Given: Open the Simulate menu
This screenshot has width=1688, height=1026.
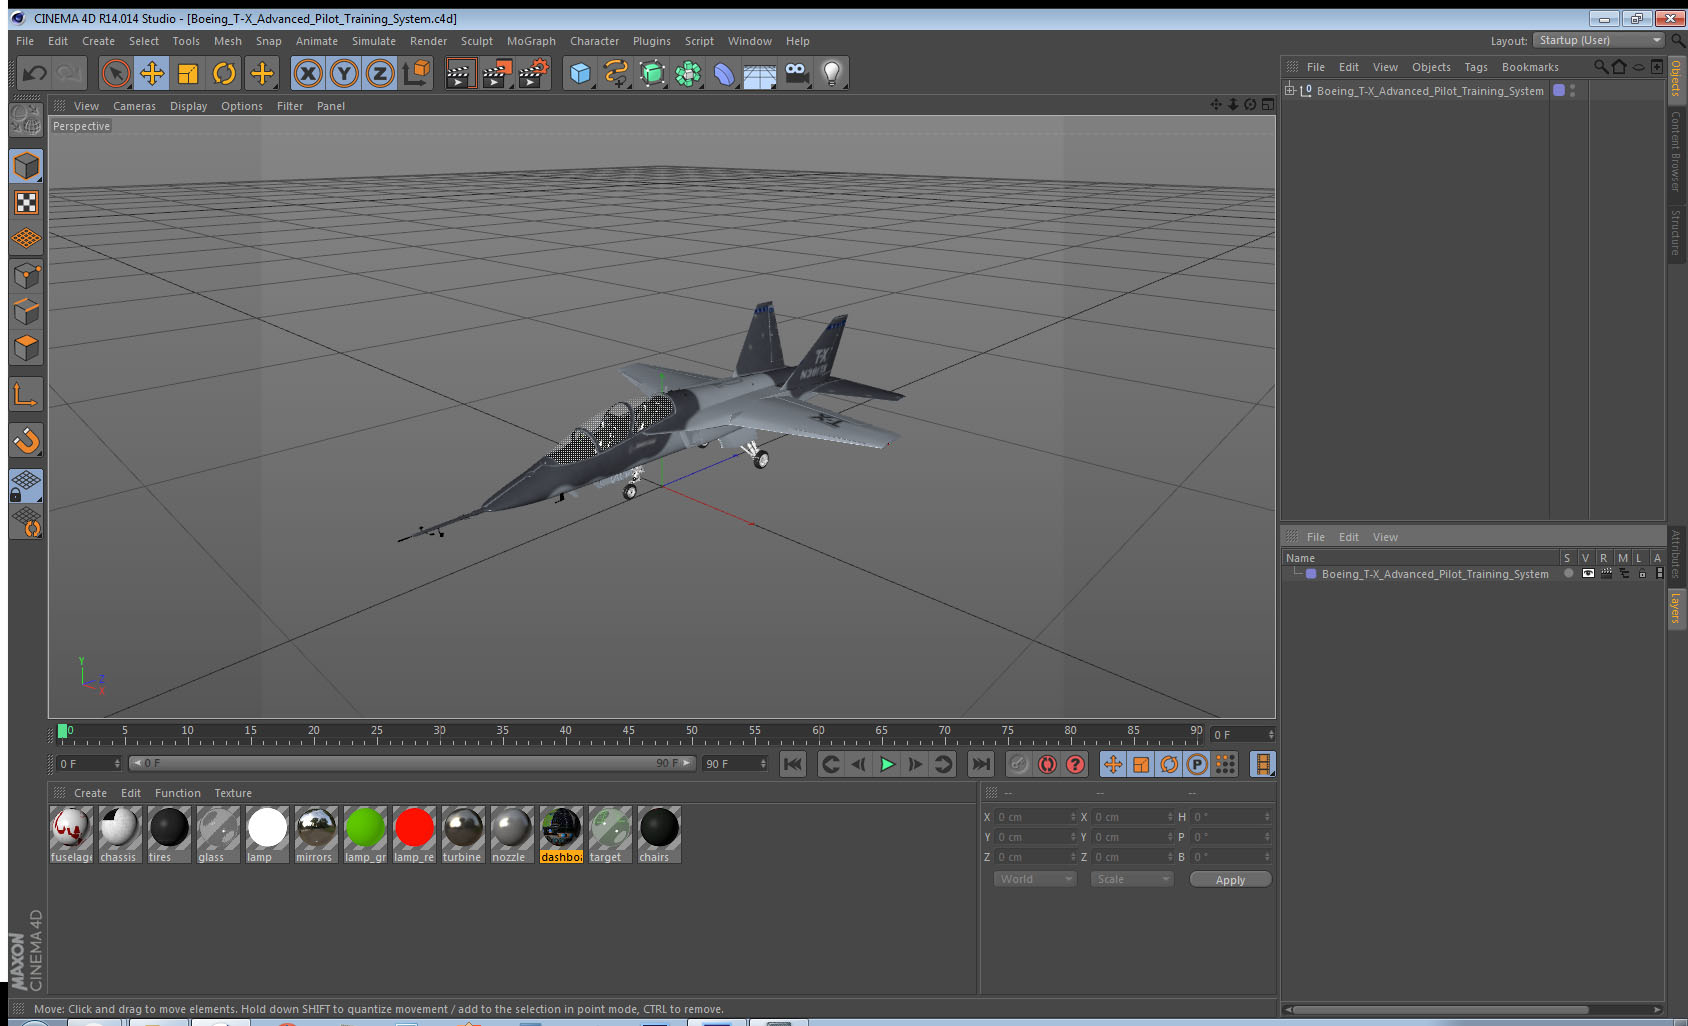Looking at the screenshot, I should (x=374, y=41).
